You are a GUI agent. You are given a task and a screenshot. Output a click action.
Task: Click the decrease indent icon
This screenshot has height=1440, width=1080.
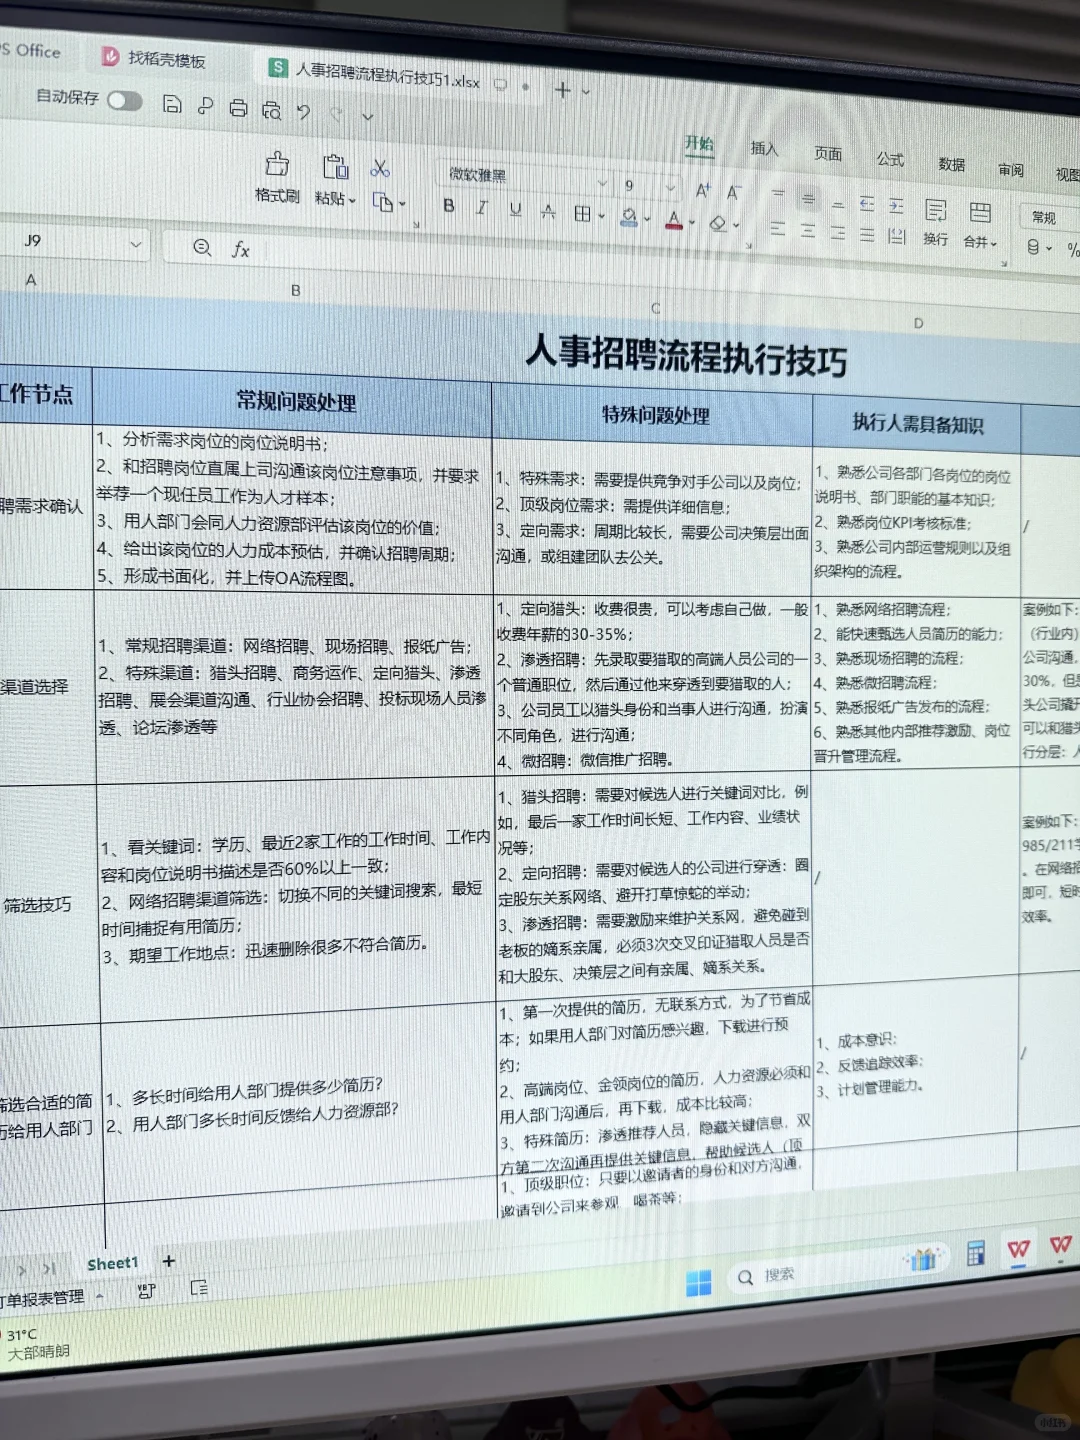point(867,204)
